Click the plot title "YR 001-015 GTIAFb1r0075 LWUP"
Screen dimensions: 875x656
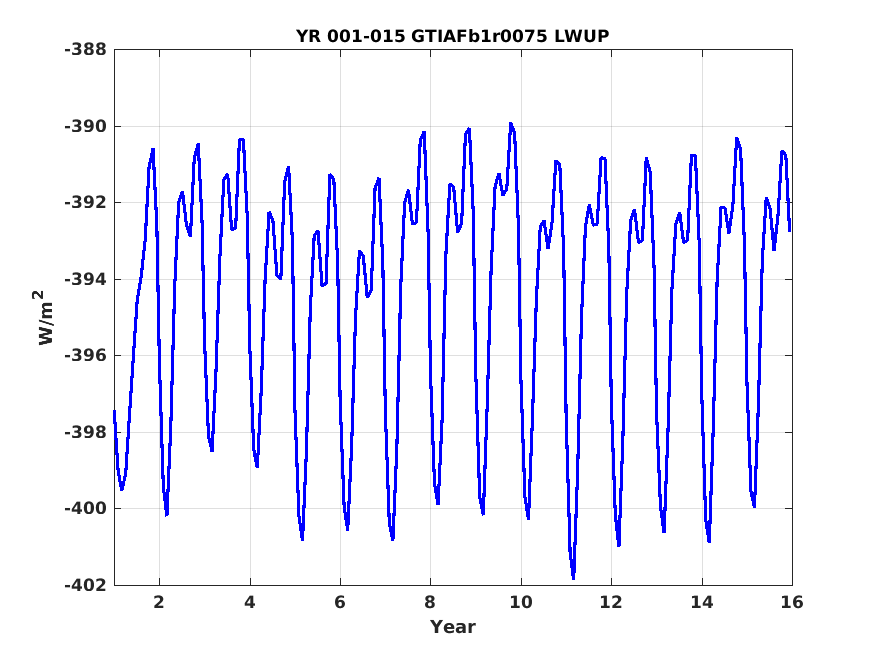coord(453,36)
